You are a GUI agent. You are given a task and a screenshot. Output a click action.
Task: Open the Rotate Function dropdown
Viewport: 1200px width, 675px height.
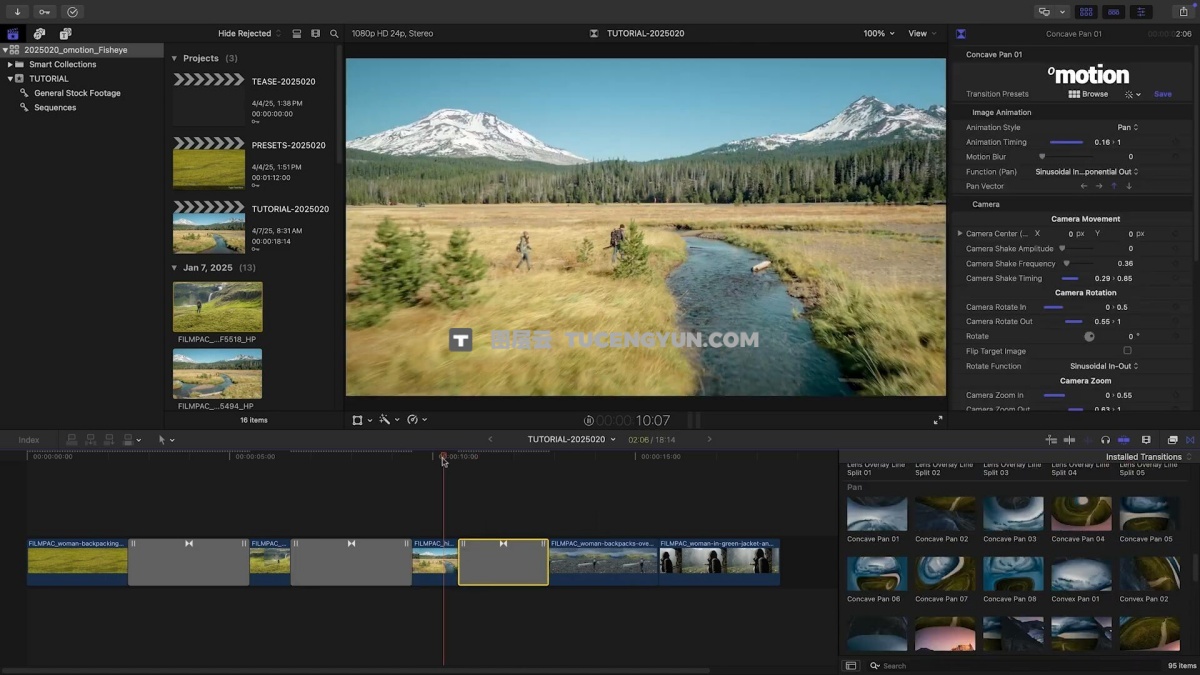pos(1104,366)
